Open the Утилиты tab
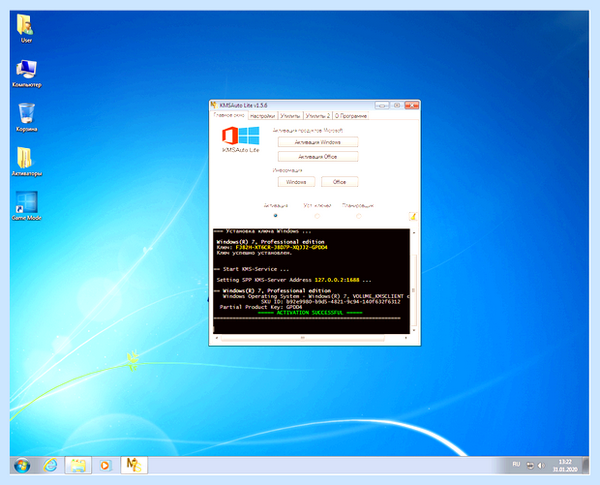This screenshot has height=485, width=600. tap(290, 116)
